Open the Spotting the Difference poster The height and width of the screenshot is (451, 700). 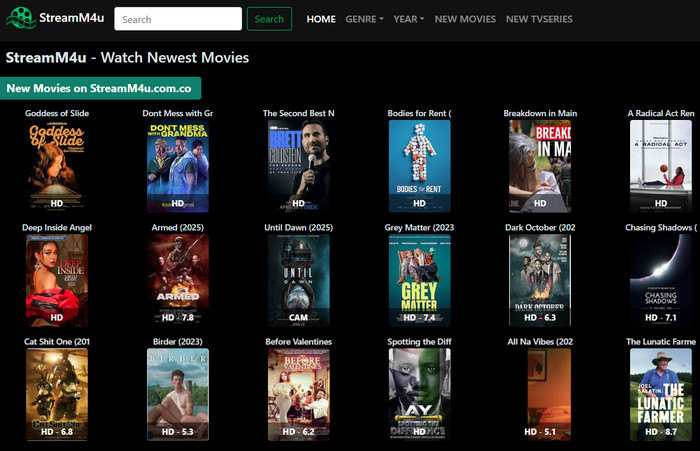(420, 395)
